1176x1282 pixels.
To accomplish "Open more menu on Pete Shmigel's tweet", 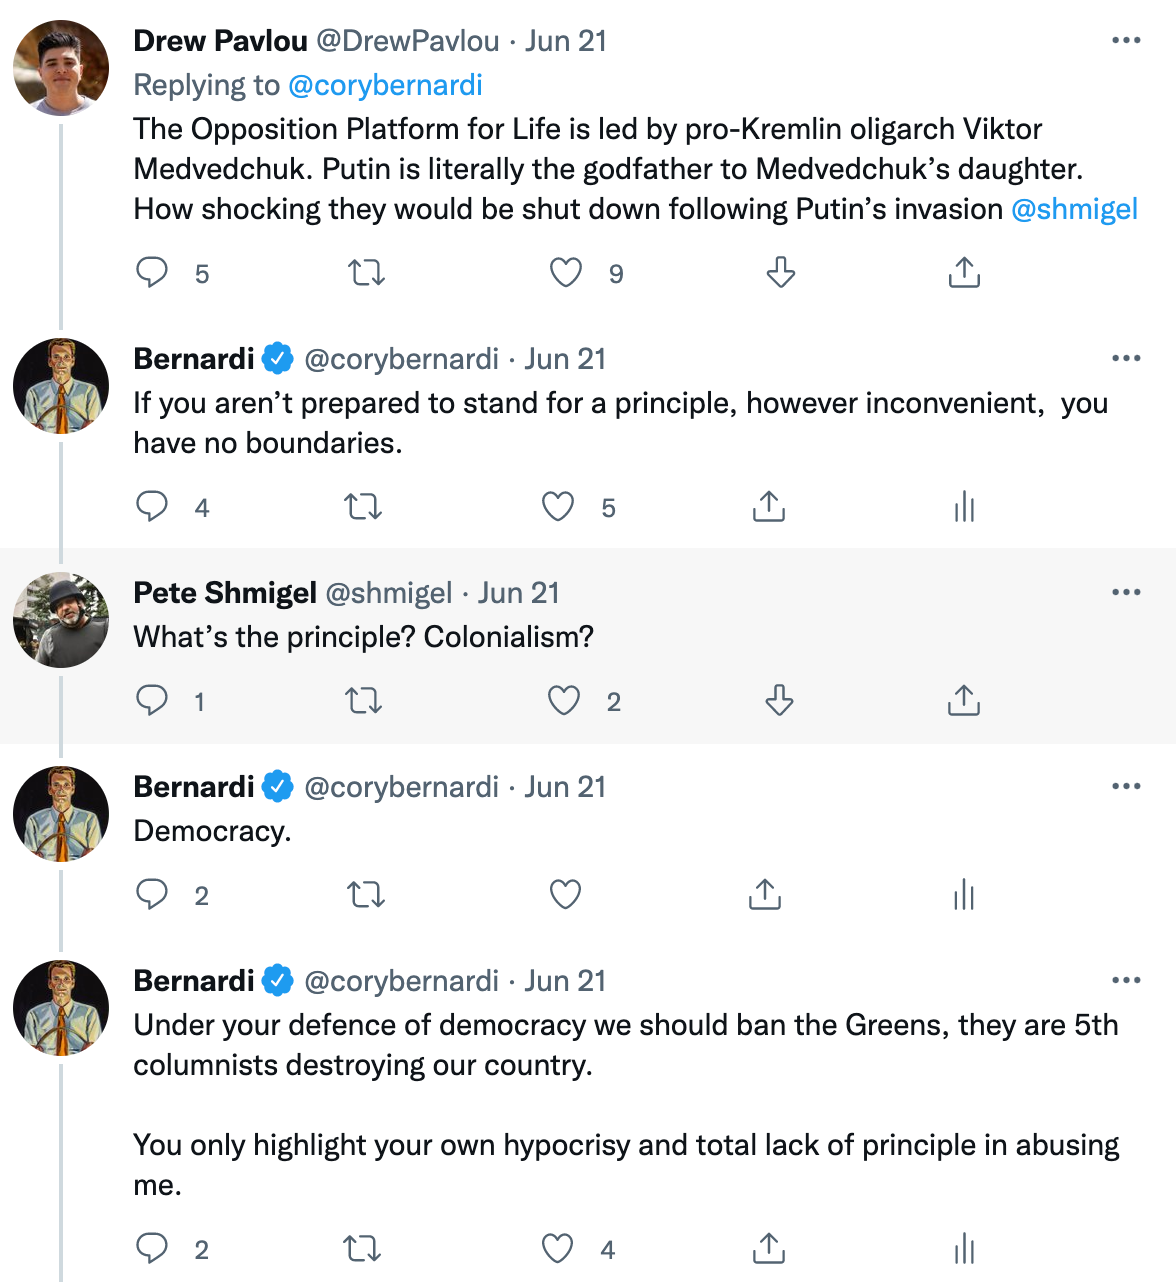I will (x=1126, y=592).
